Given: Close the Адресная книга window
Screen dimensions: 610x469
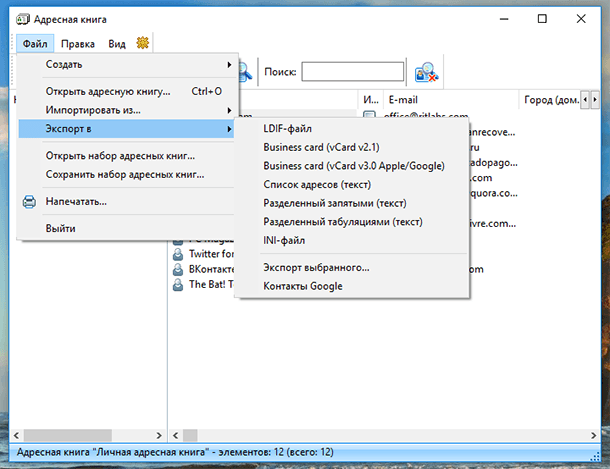Looking at the screenshot, I should point(581,19).
